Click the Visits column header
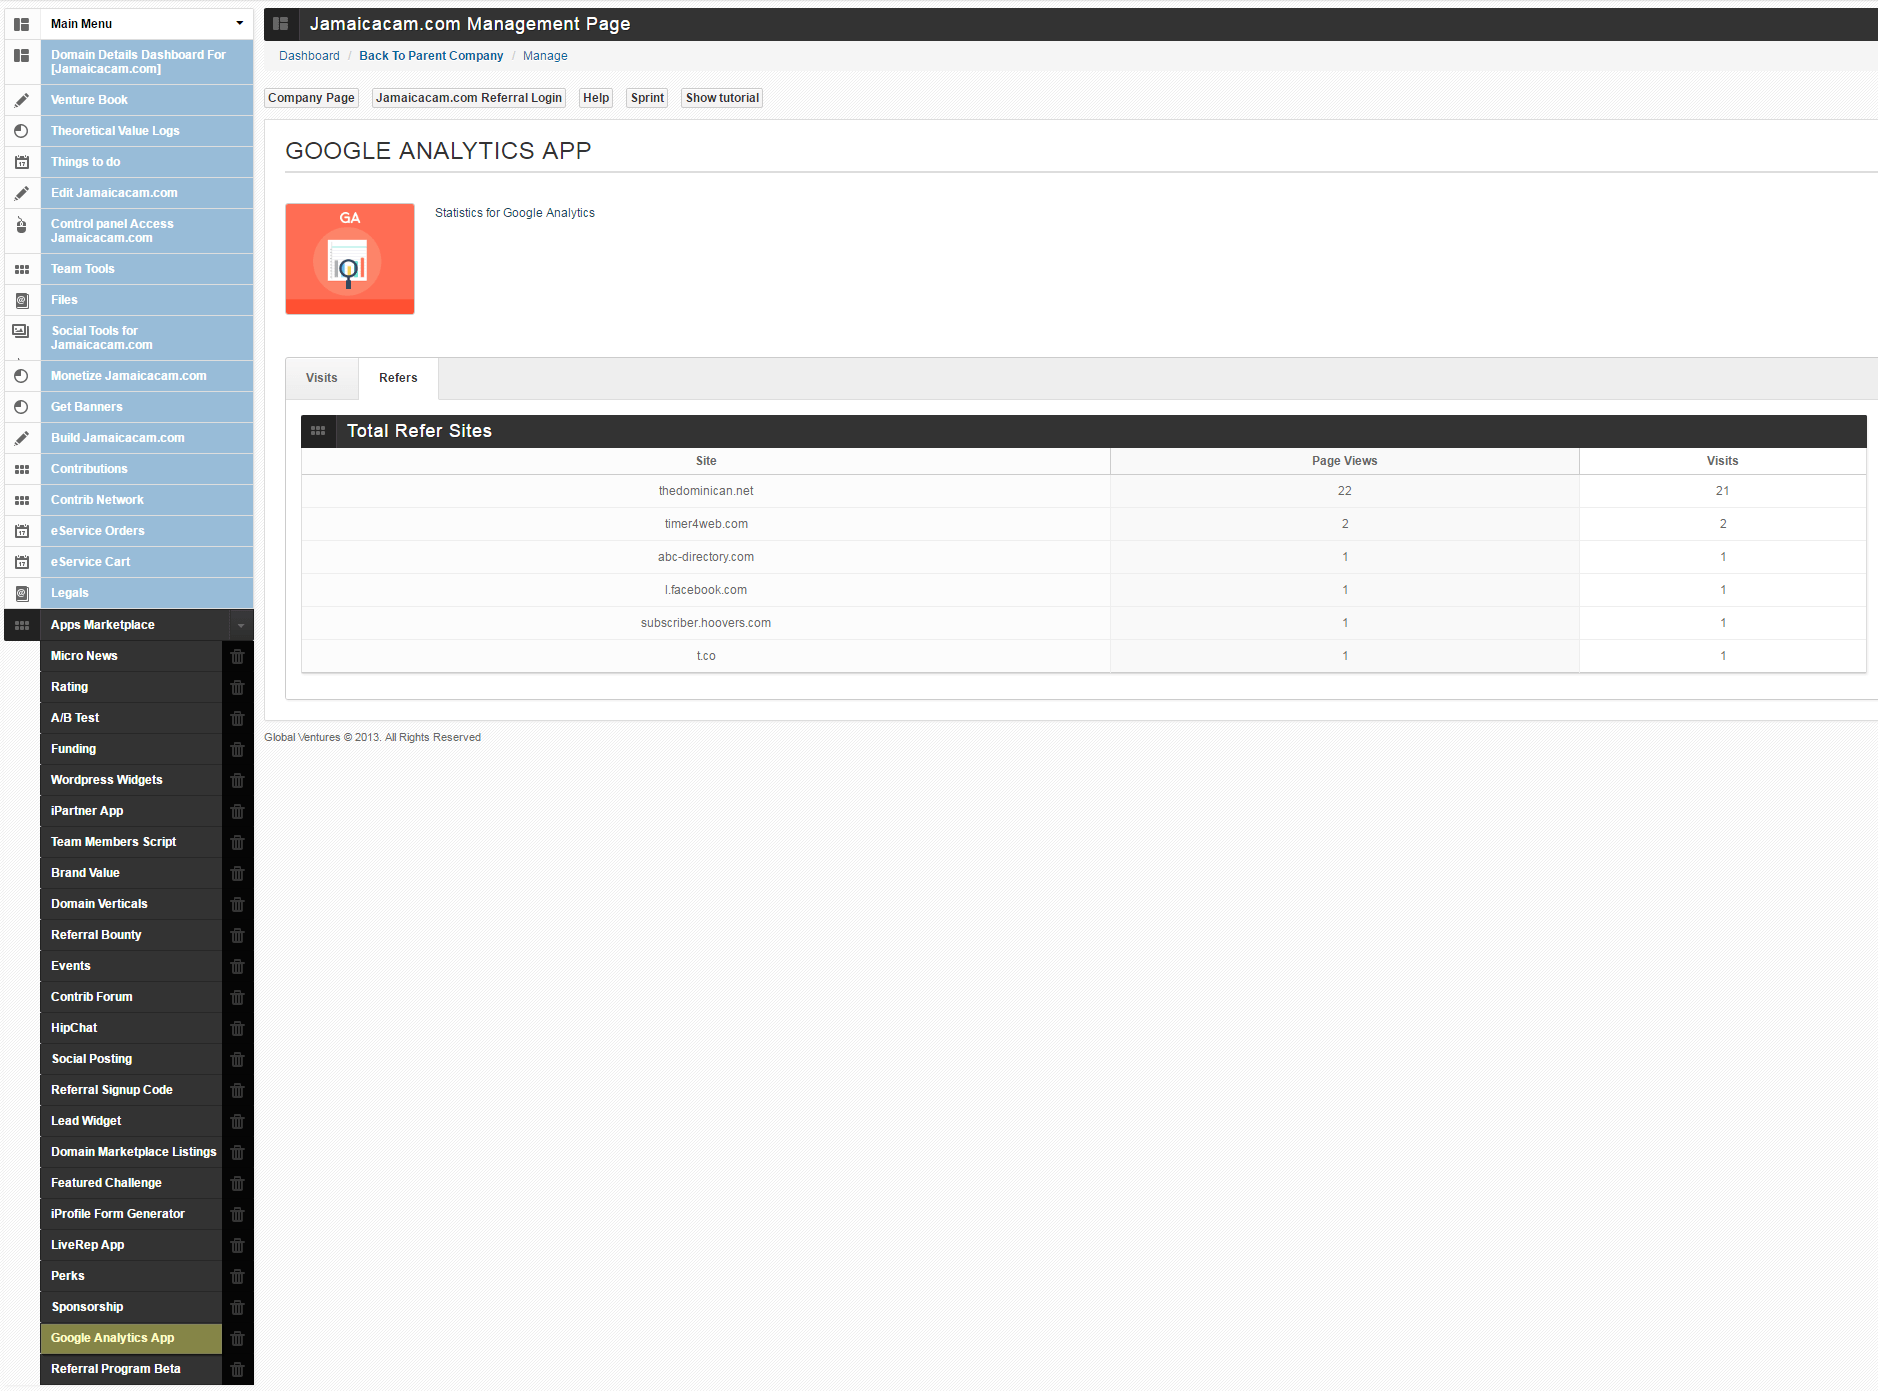 [x=1722, y=461]
